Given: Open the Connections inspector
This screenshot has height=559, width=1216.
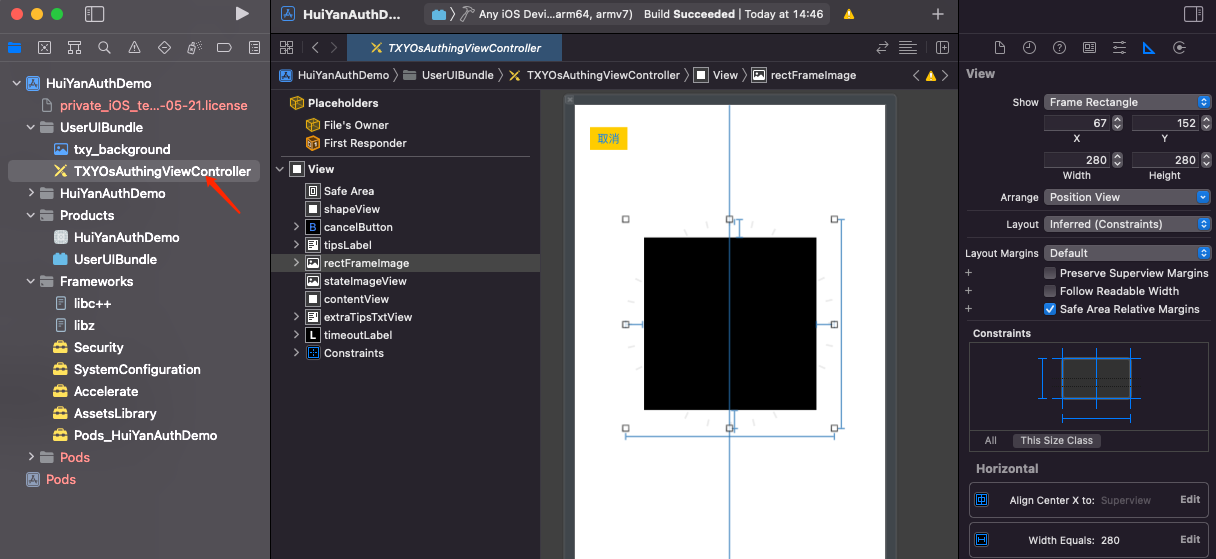Looking at the screenshot, I should tap(1179, 47).
